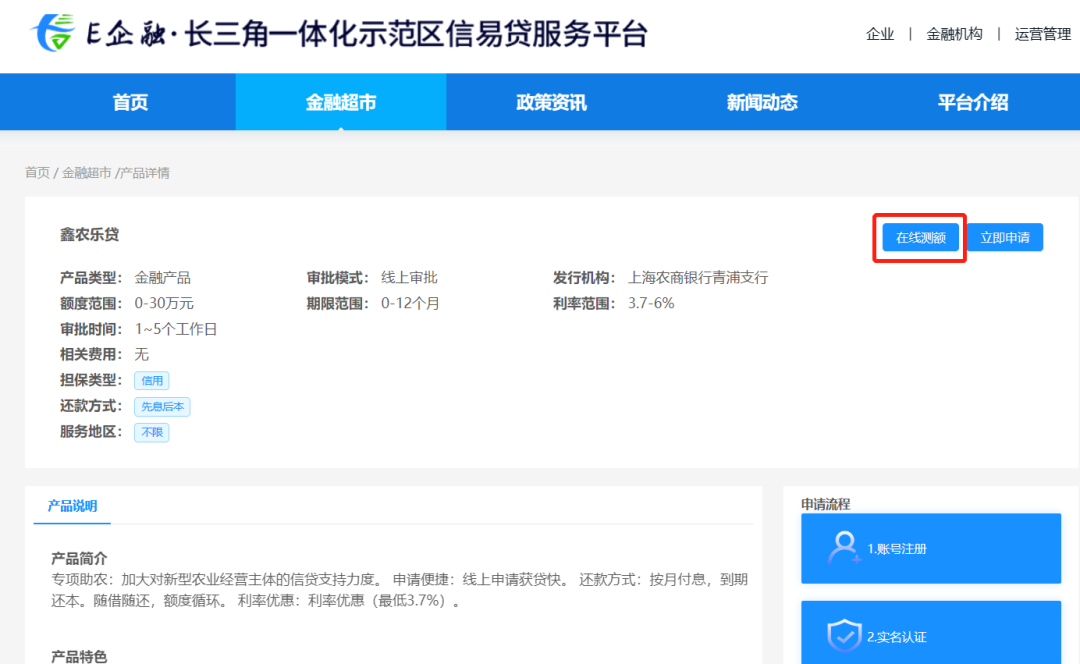1080x664 pixels.
Task: Open the 新闻动态 navigation tab
Action: click(x=762, y=102)
